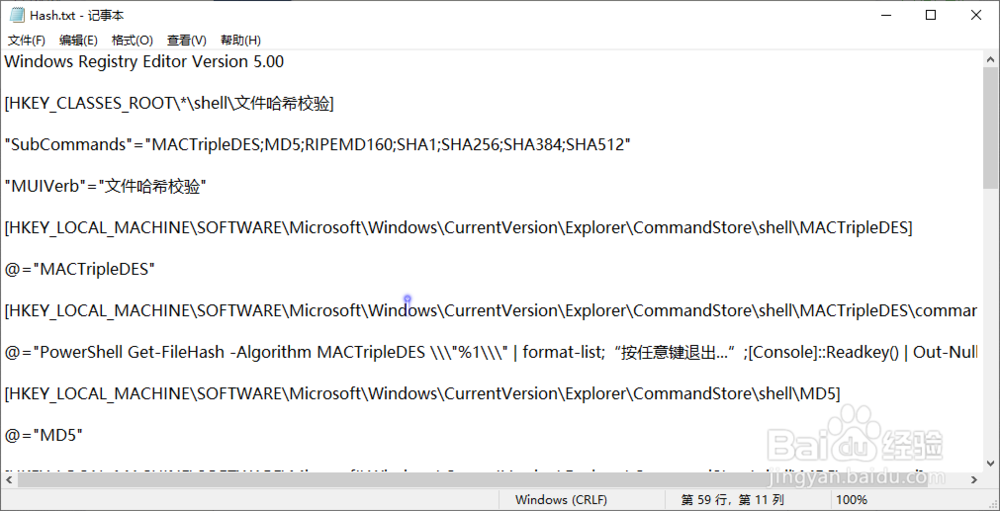Click the line @="MD5"
The image size is (1000, 511).
(x=44, y=435)
